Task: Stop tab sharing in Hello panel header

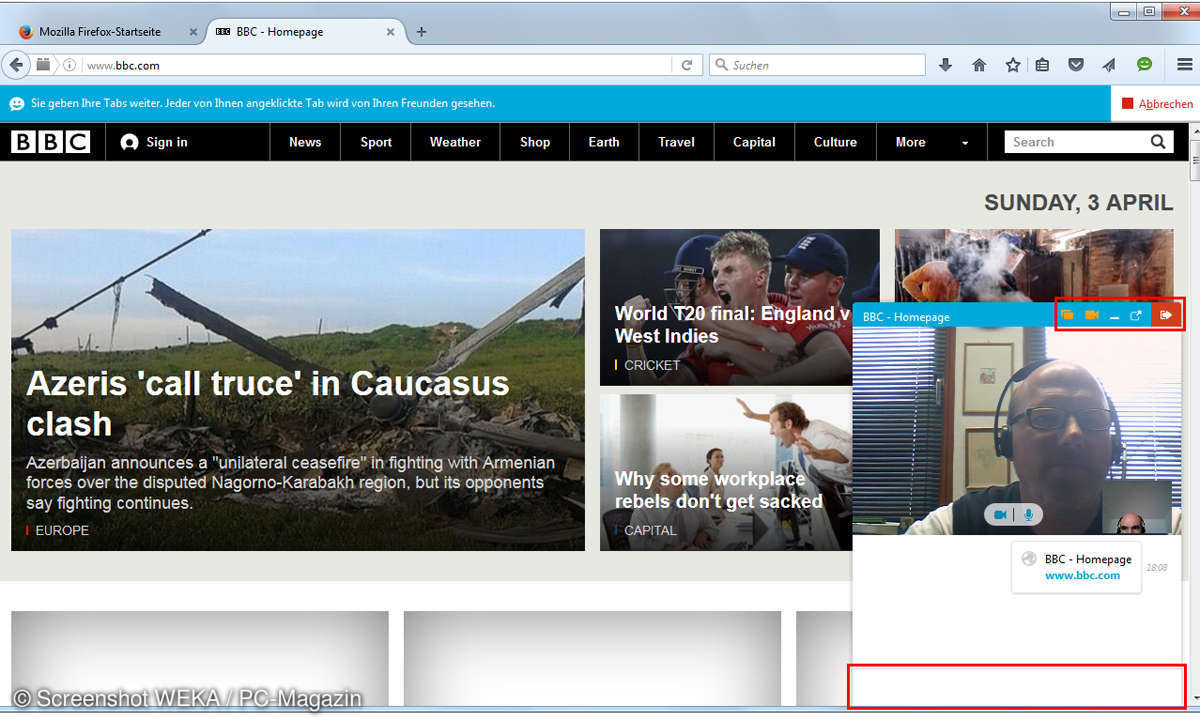Action: (1068, 315)
